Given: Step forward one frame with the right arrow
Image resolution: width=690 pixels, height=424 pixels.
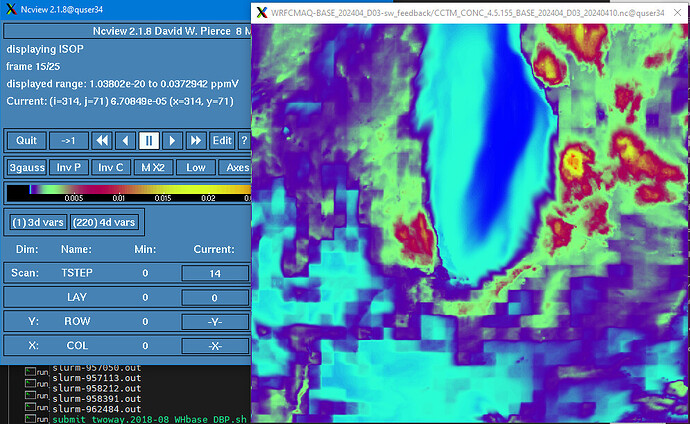Looking at the screenshot, I should [x=171, y=141].
